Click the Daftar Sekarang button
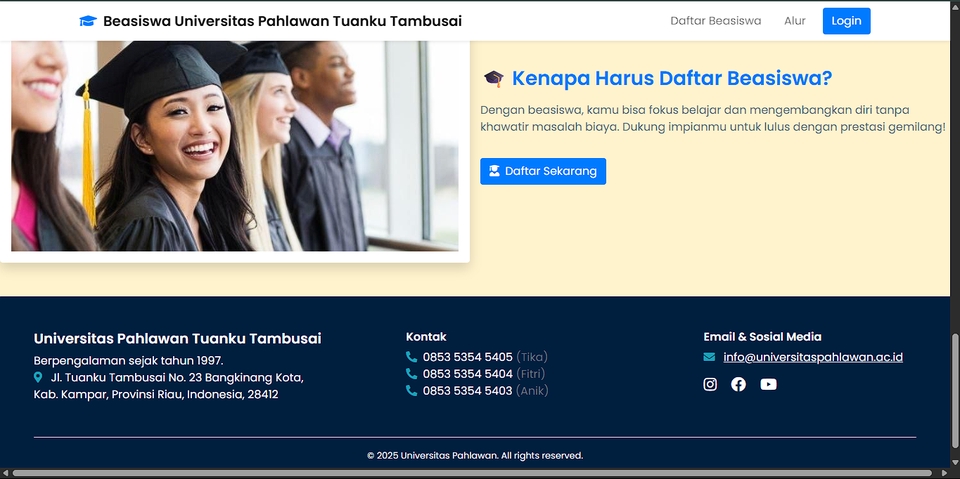The image size is (960, 479). [x=543, y=171]
